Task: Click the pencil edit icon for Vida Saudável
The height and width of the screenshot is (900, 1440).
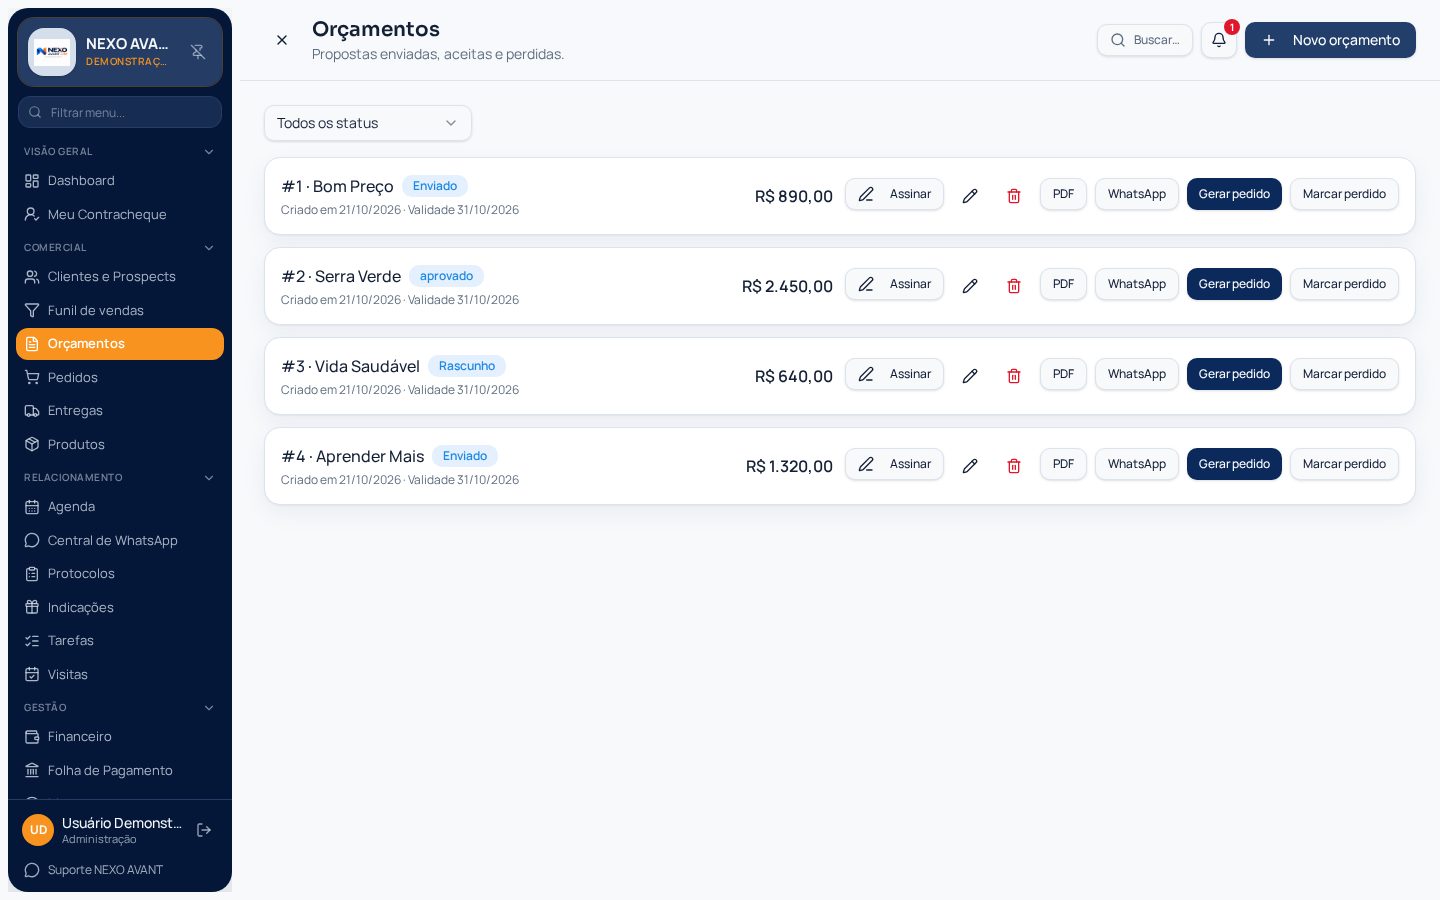Action: (970, 376)
